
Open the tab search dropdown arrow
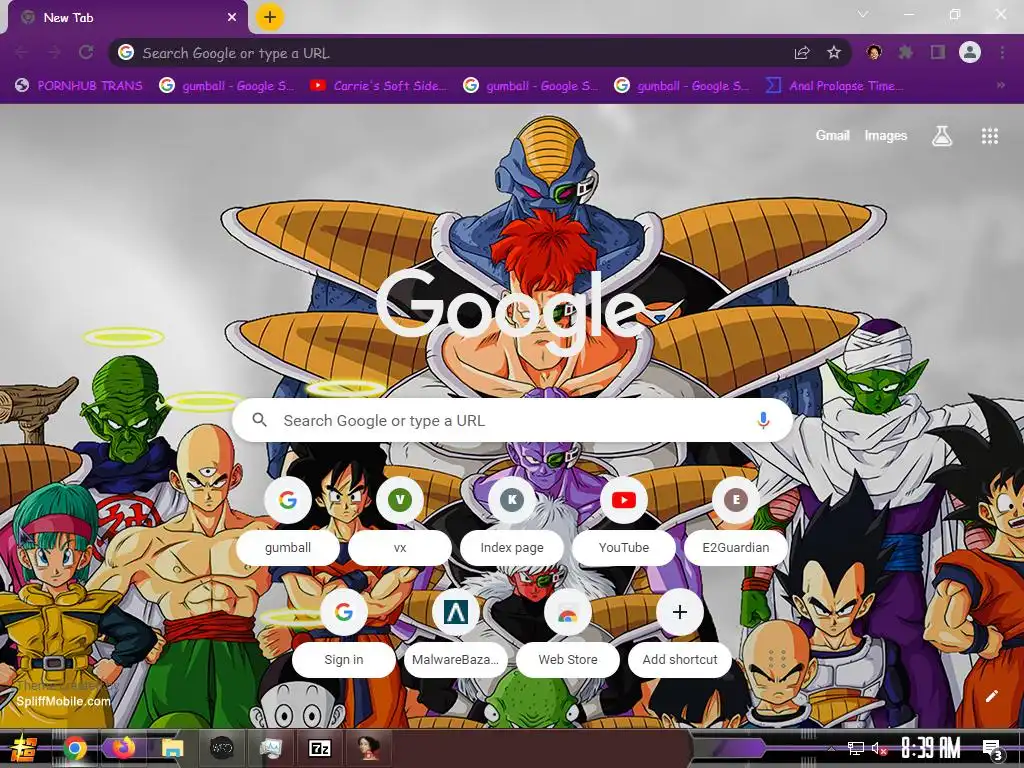coord(863,14)
